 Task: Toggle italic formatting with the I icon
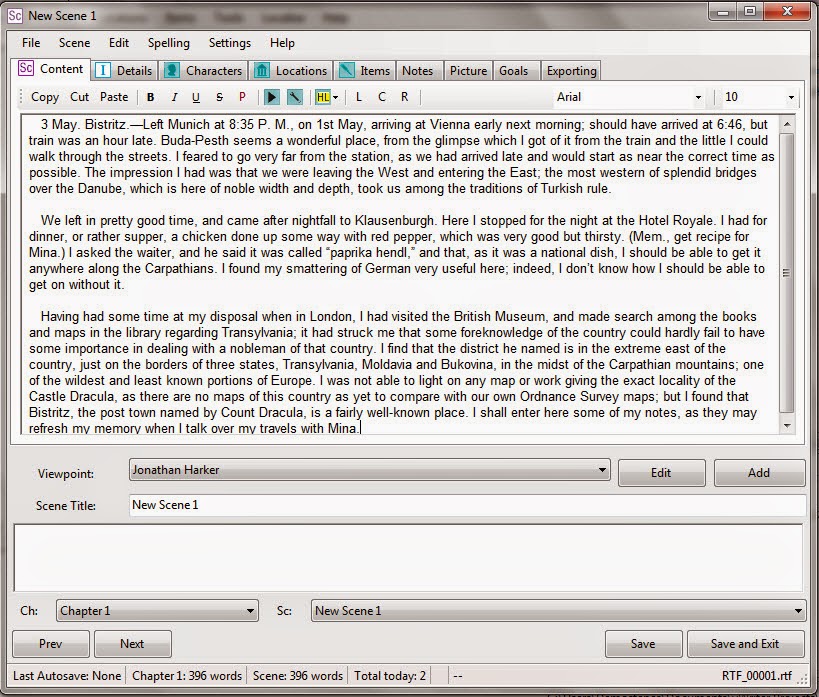point(174,96)
